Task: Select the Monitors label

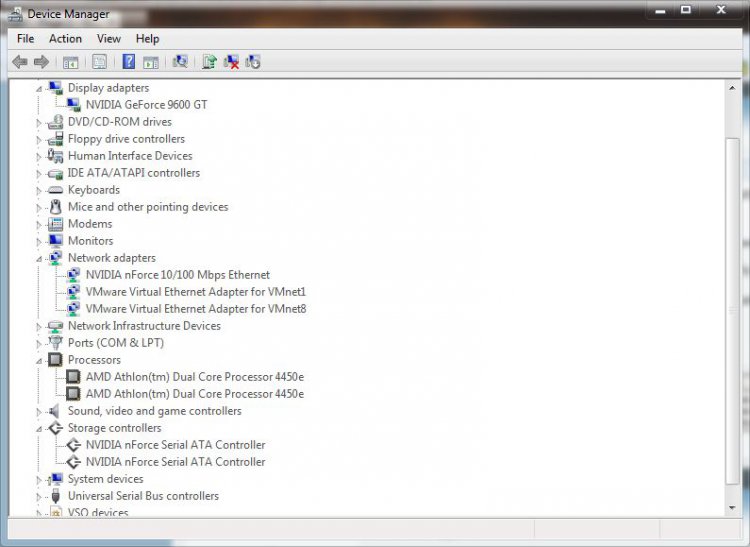Action: [90, 241]
